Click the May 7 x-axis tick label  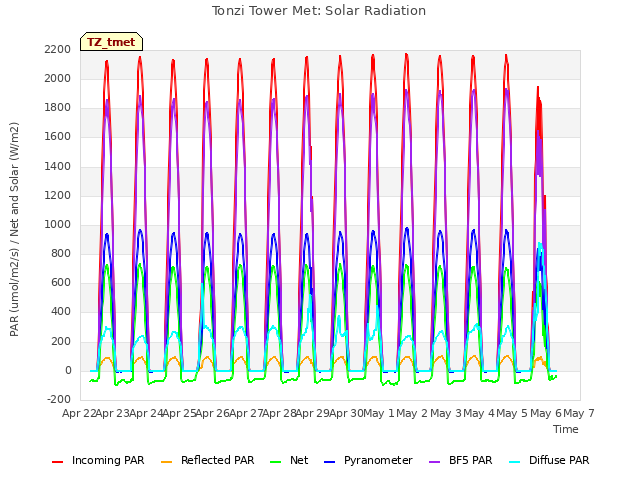579,413
